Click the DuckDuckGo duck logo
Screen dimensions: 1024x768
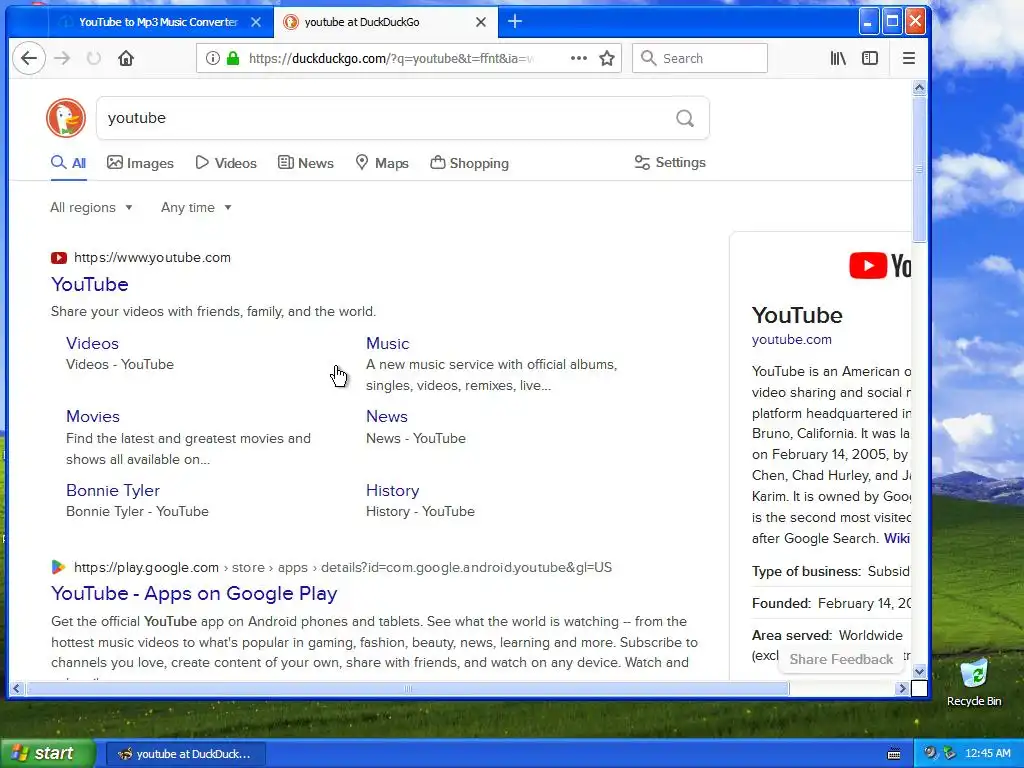point(66,118)
